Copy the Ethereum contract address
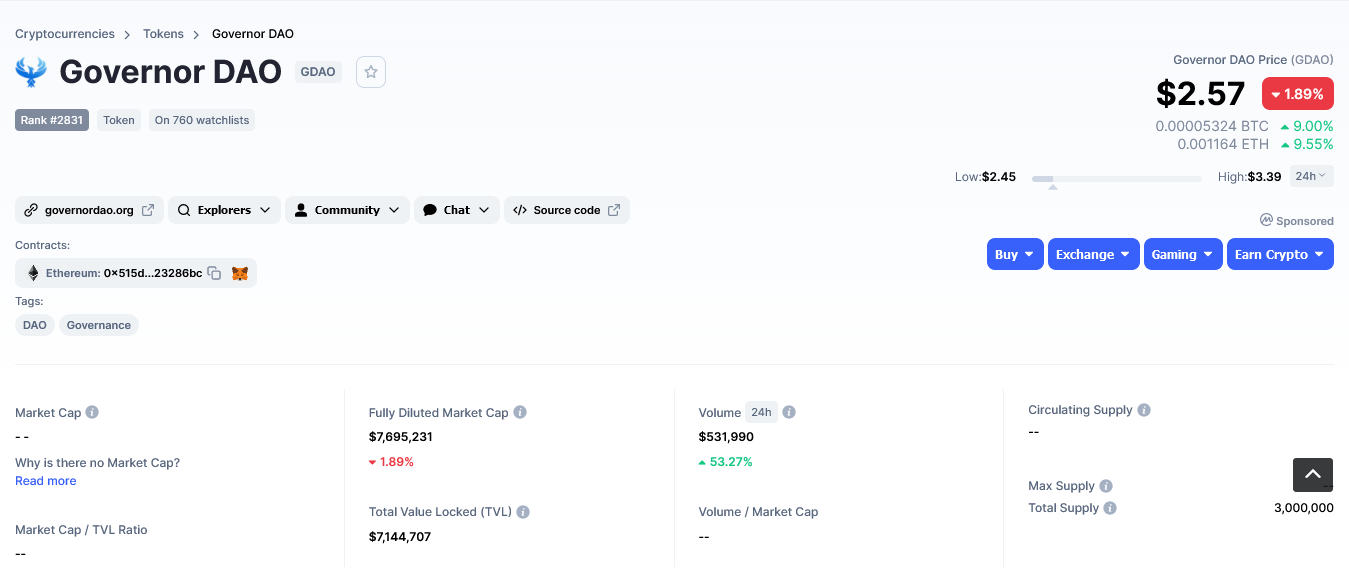 214,273
